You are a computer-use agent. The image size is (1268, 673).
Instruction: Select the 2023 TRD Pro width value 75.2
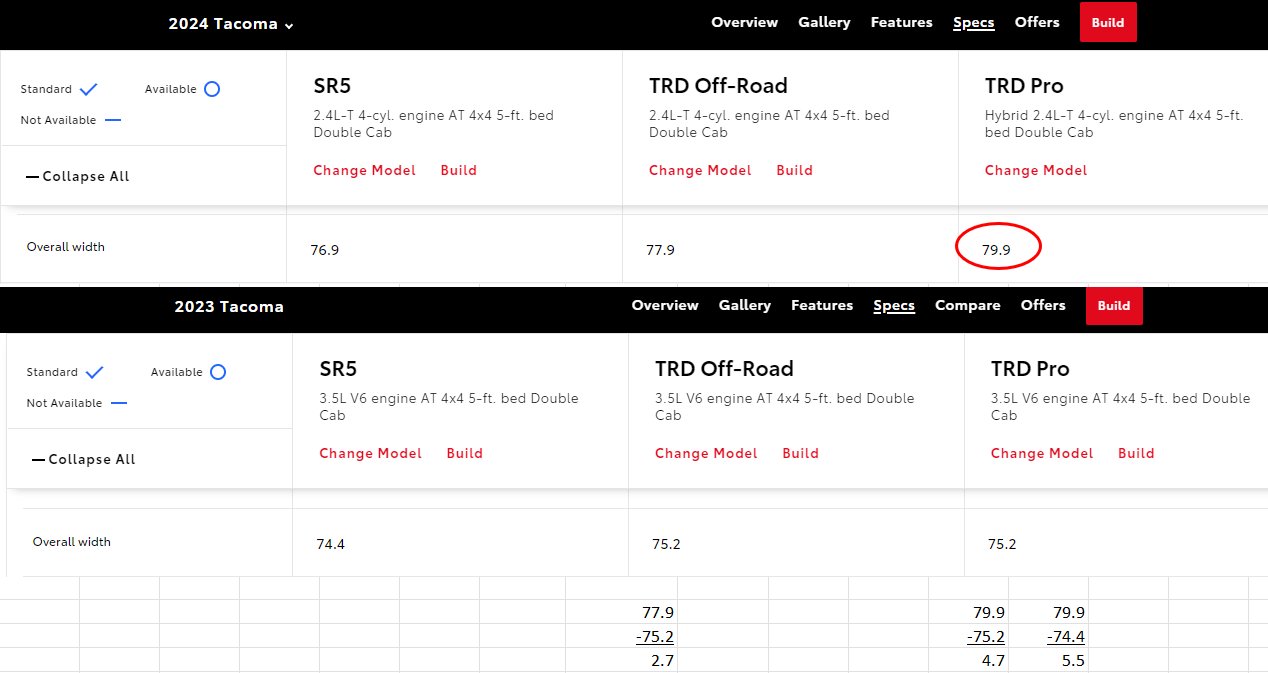tap(1002, 545)
